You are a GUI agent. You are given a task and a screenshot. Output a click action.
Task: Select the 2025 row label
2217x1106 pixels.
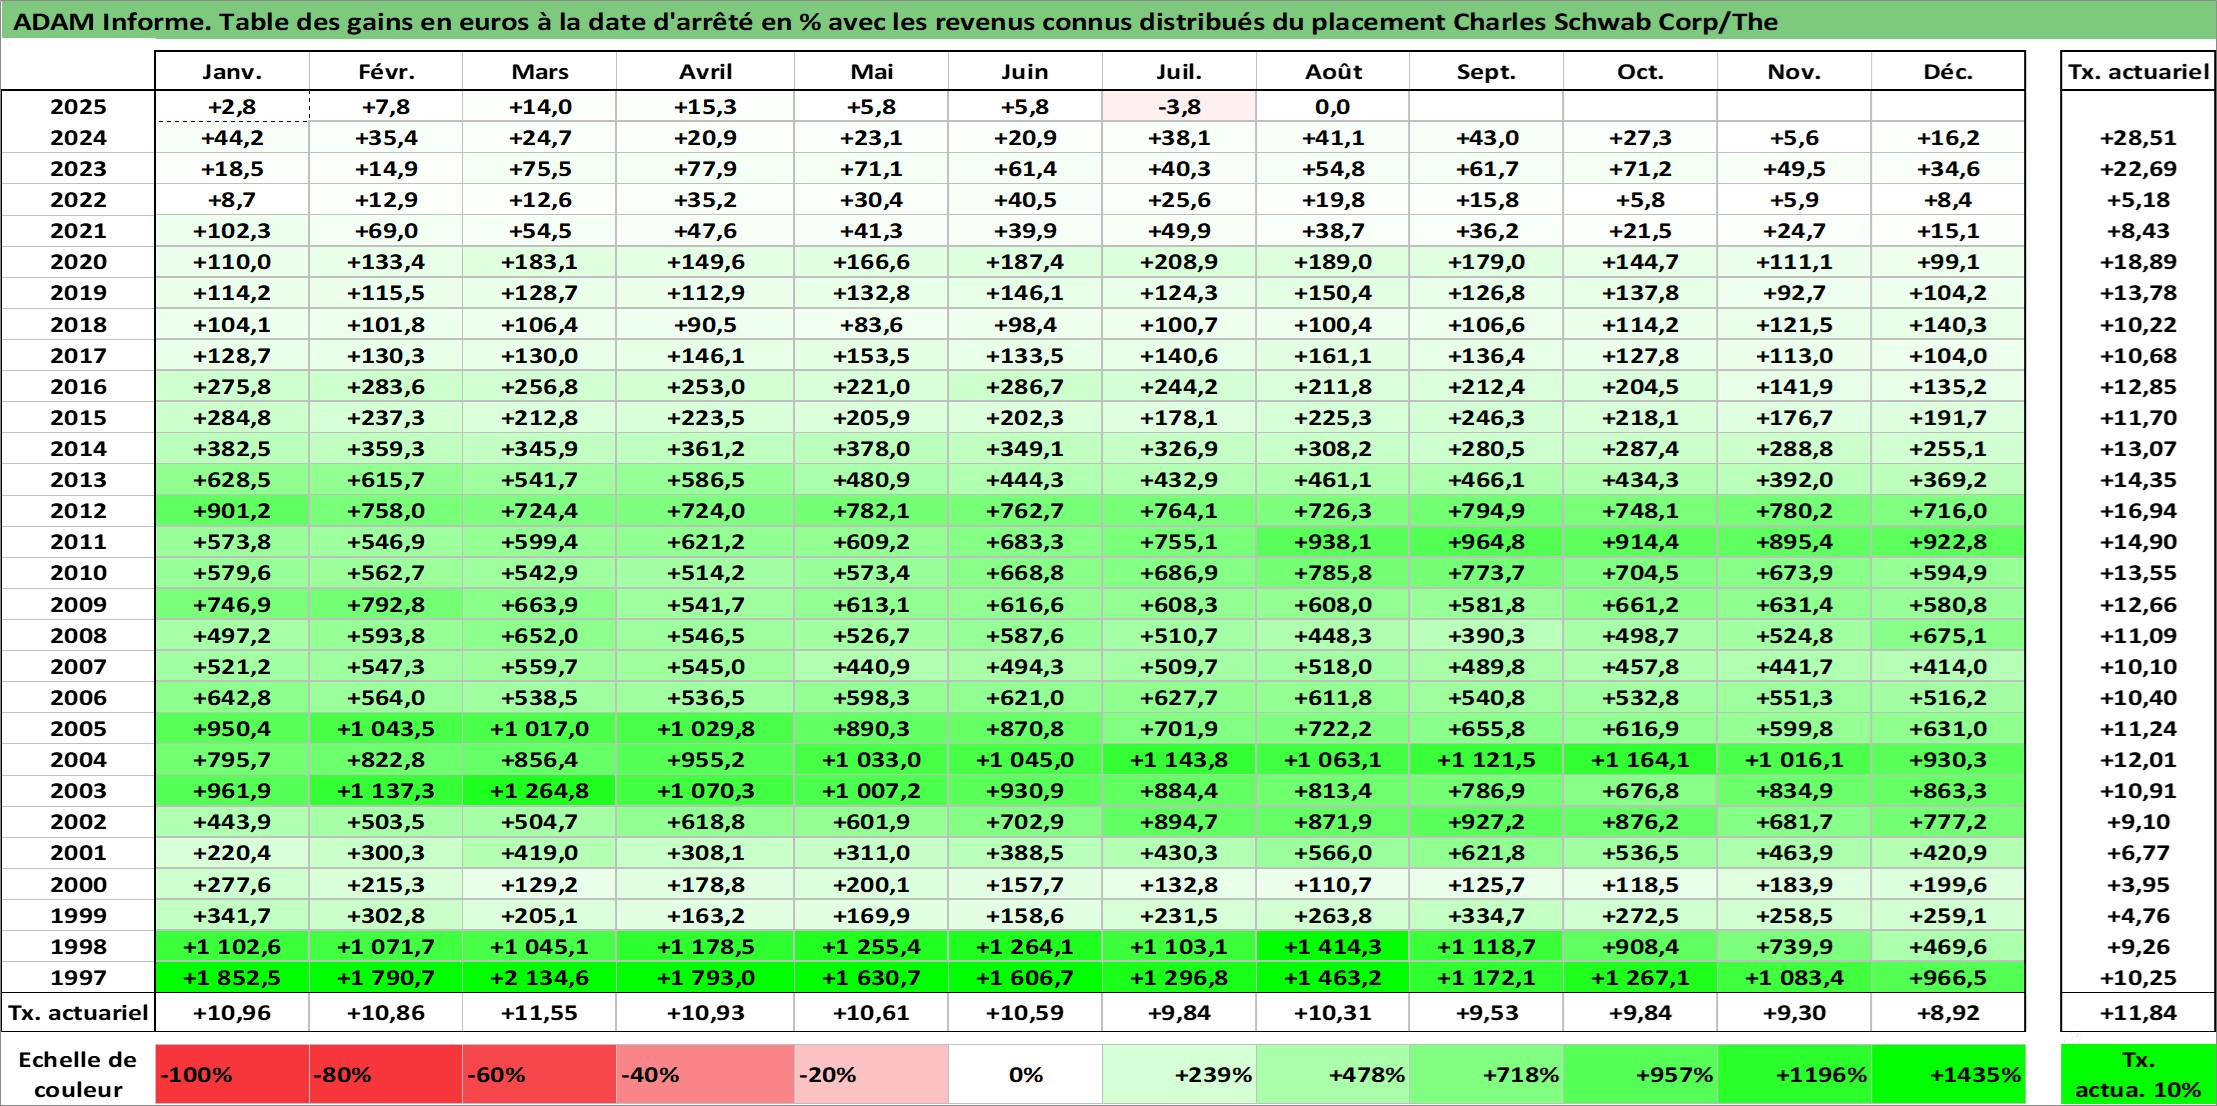pyautogui.click(x=78, y=107)
